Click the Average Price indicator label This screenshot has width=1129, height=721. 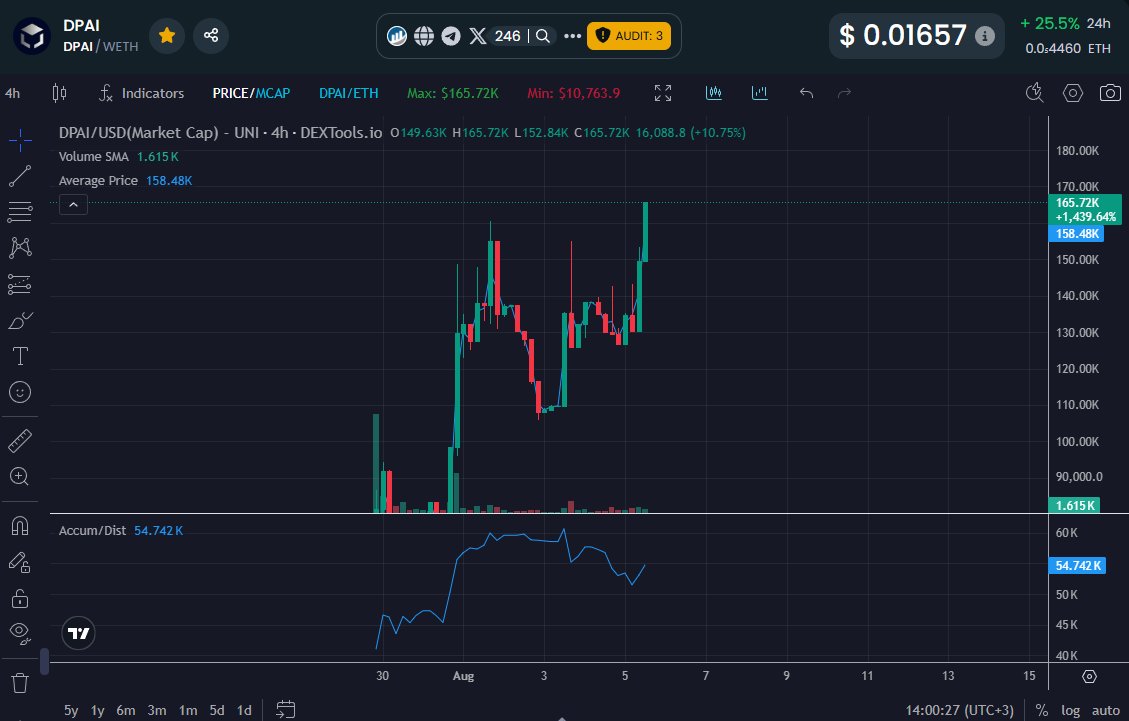98,181
